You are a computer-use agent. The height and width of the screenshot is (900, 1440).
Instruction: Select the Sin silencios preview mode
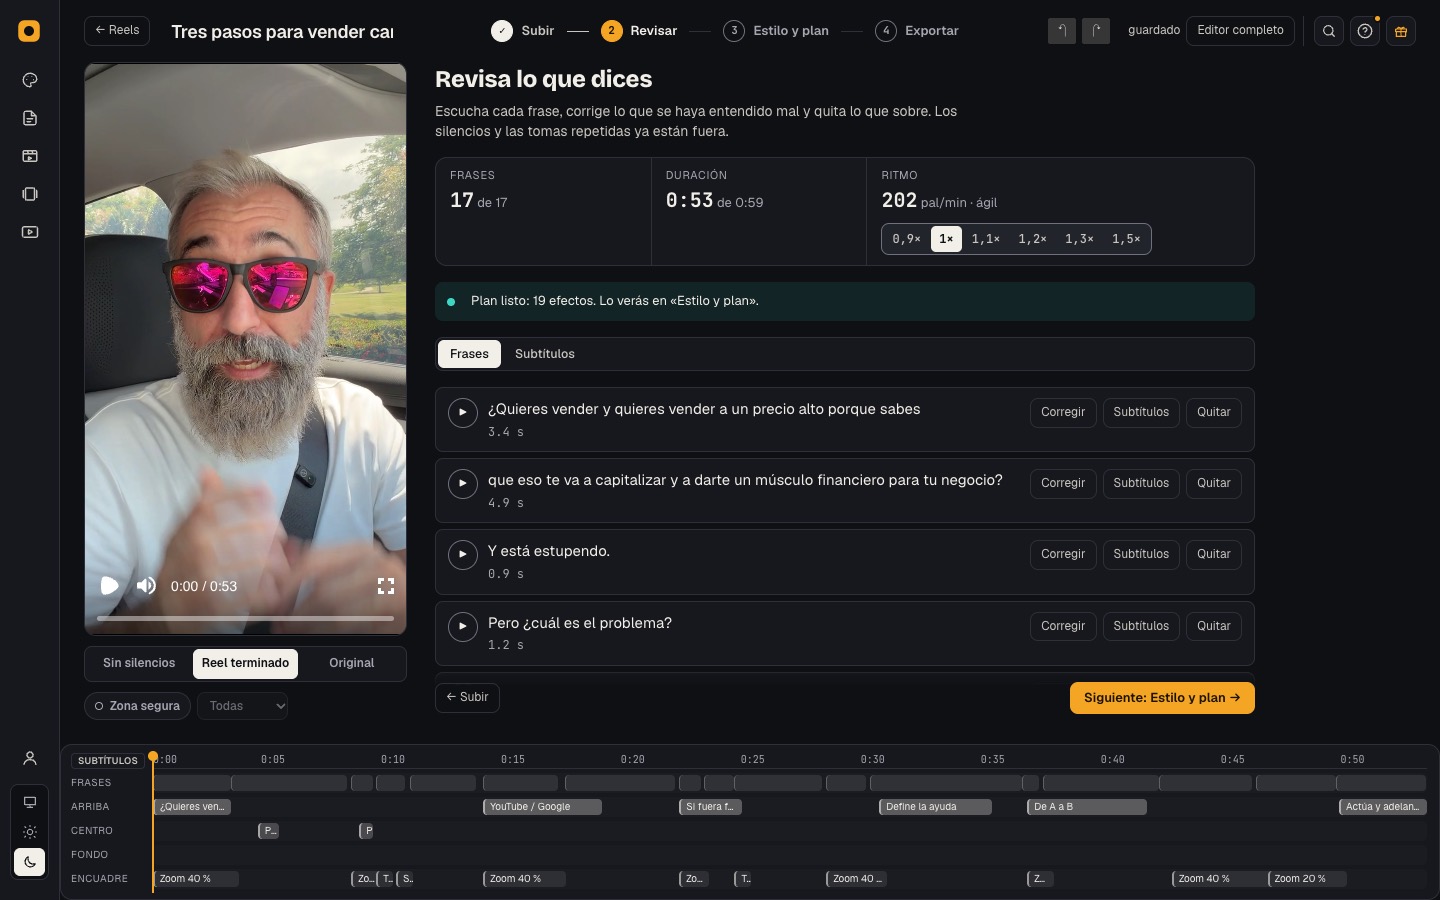[139, 663]
